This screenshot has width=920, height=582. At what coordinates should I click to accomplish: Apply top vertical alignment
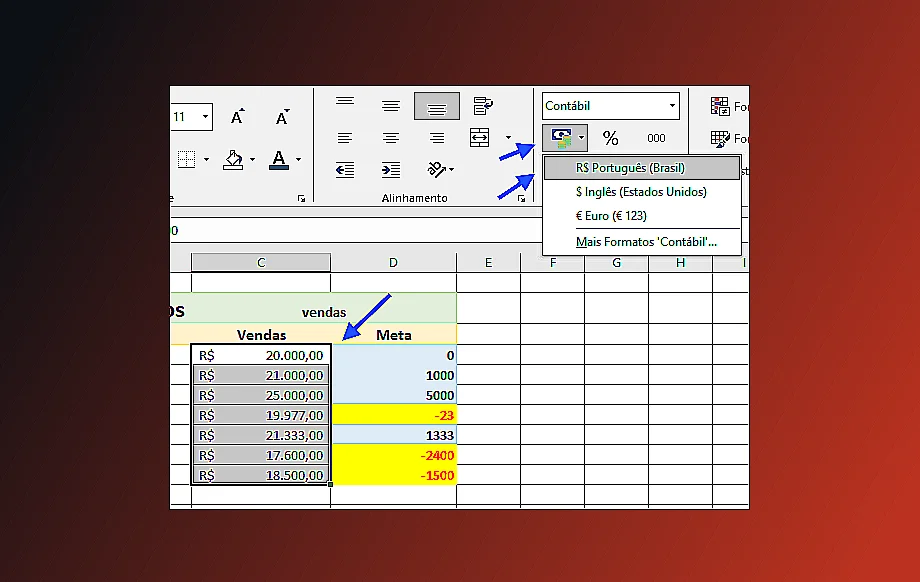[x=345, y=103]
